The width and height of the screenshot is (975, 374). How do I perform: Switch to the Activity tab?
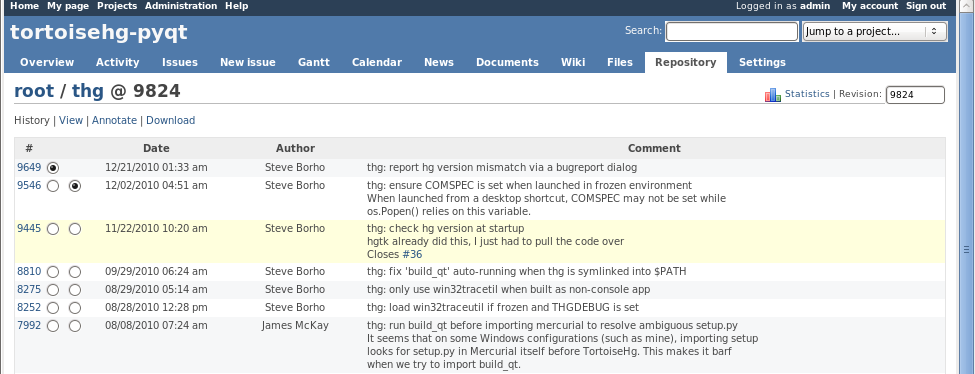[x=118, y=62]
